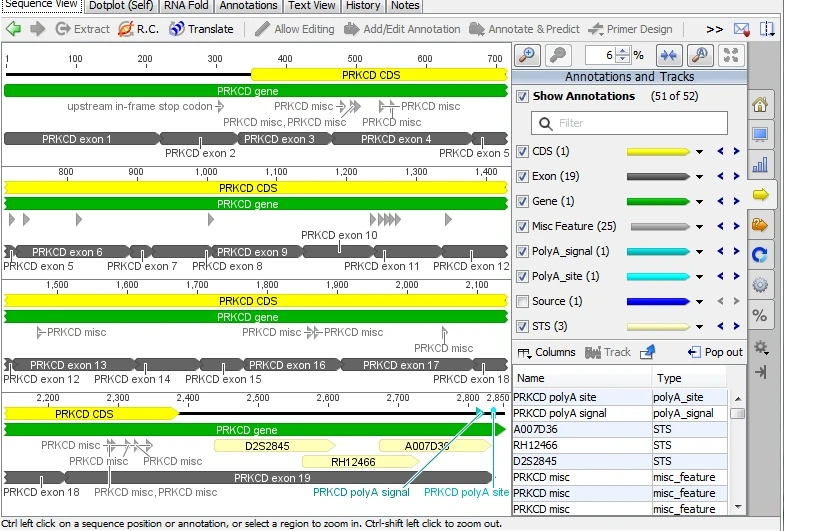Click the Translate toolbar button
This screenshot has width=819, height=531.
[201, 29]
